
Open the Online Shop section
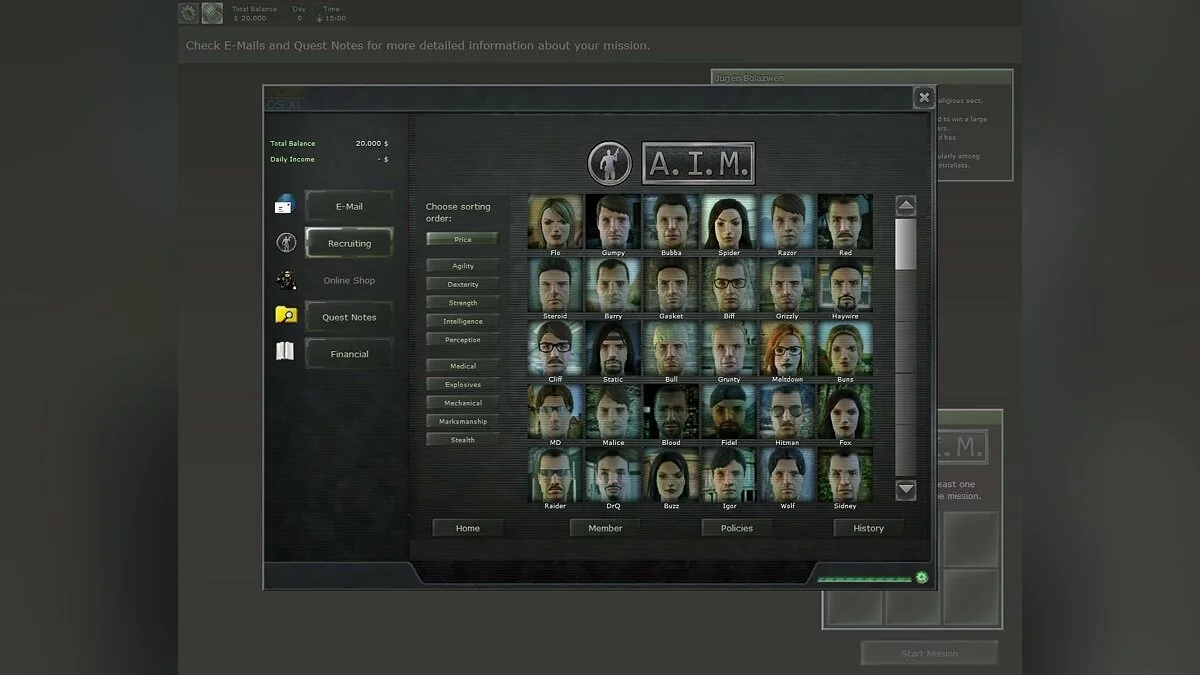(349, 281)
